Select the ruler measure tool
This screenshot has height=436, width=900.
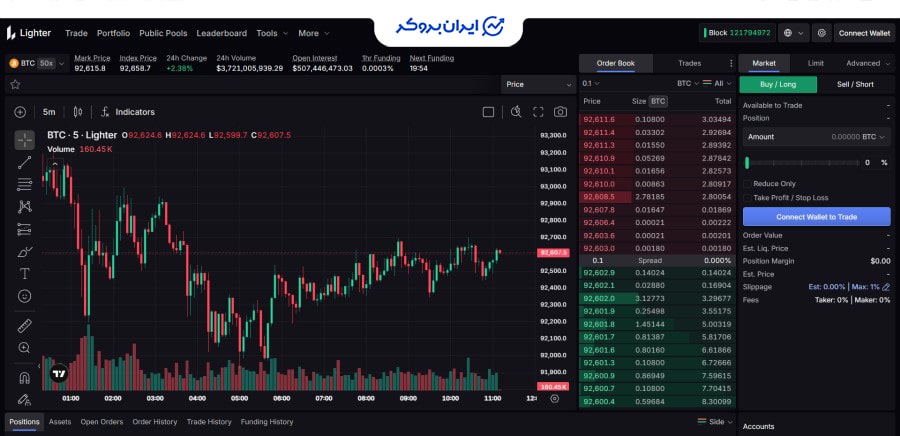point(25,326)
